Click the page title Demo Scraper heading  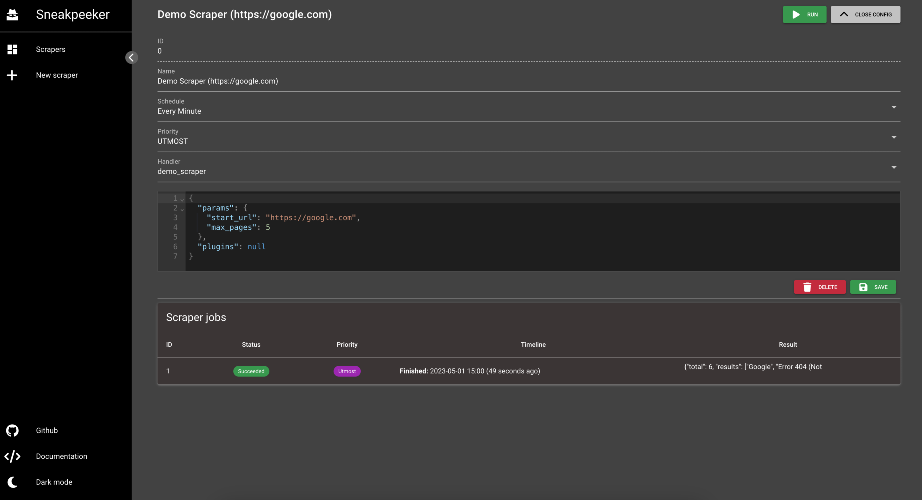pyautogui.click(x=245, y=15)
